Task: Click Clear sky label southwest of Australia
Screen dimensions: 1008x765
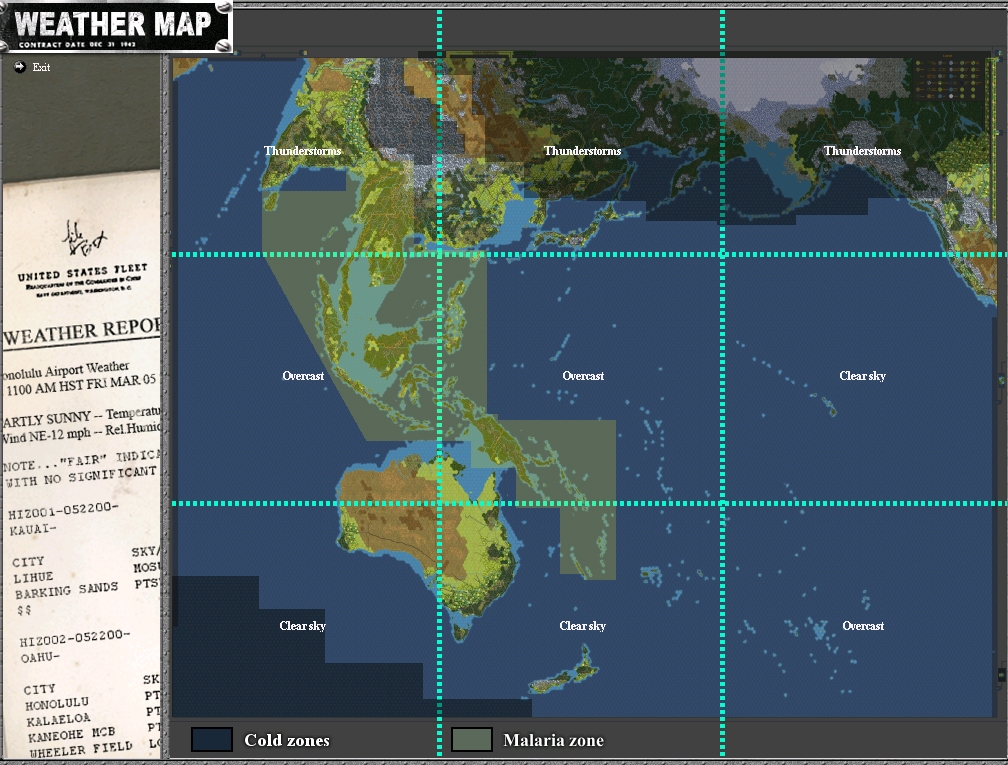Action: tap(302, 626)
